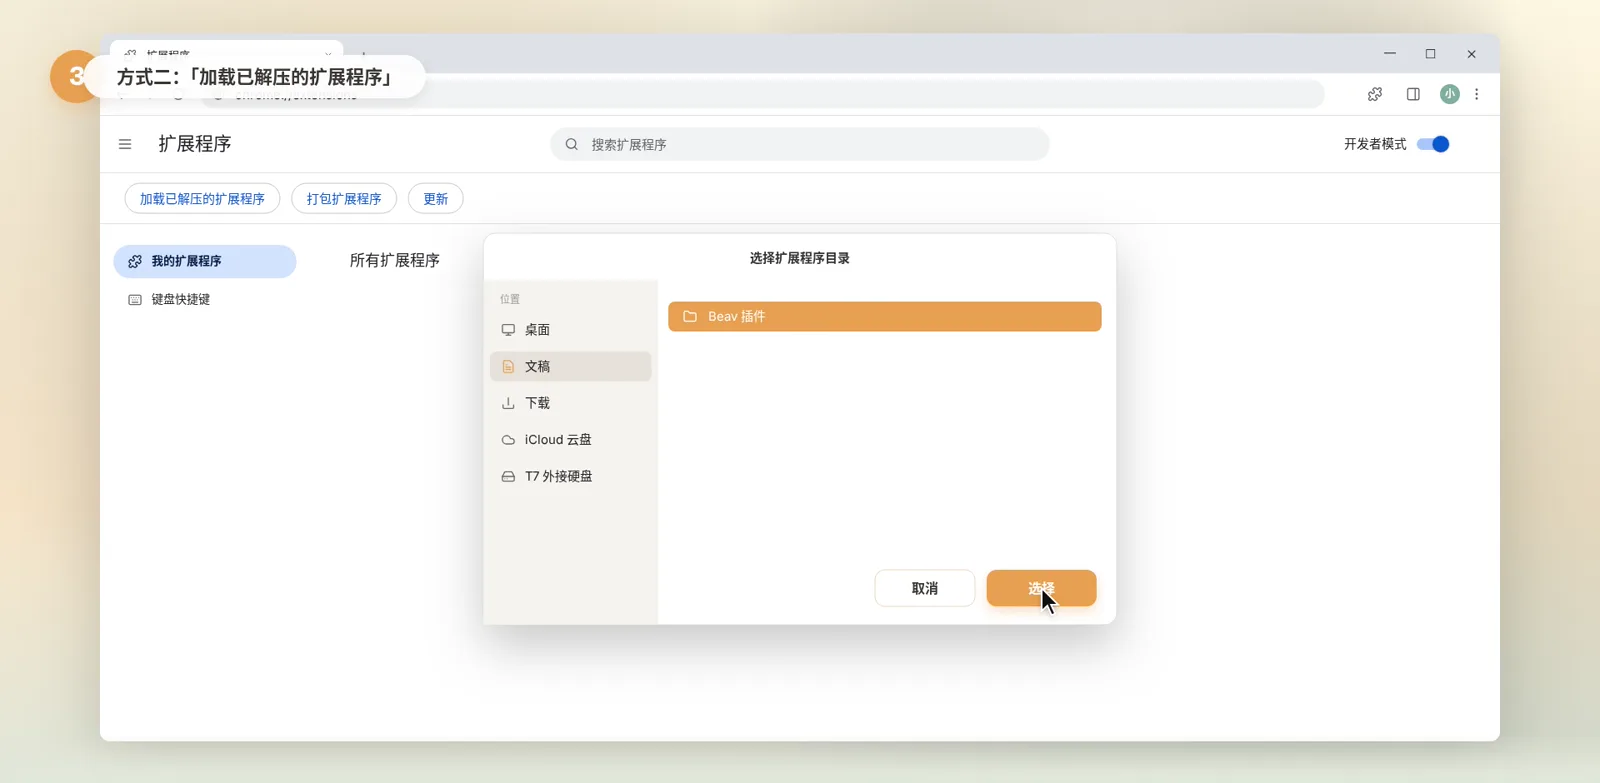Image resolution: width=1600 pixels, height=783 pixels.
Task: Open the Chrome three-dot menu
Action: pos(1477,94)
